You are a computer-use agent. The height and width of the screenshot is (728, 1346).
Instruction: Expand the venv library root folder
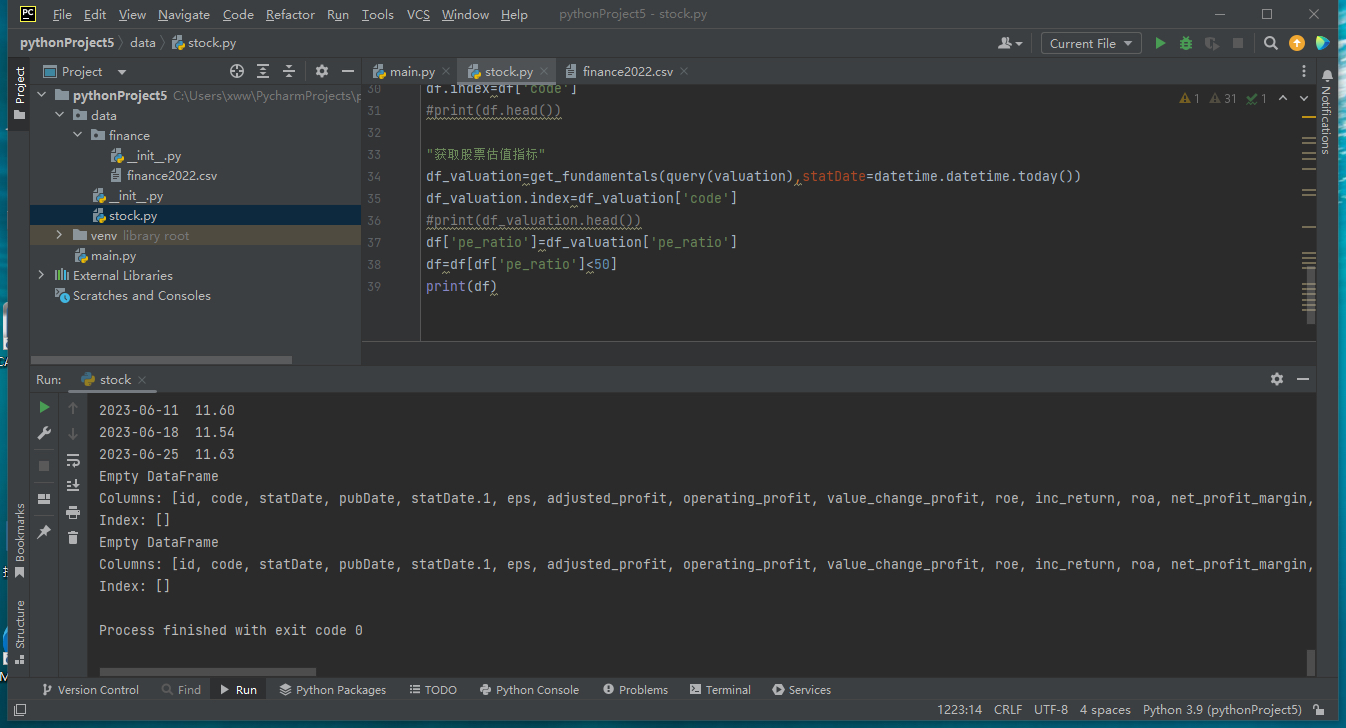click(x=60, y=235)
